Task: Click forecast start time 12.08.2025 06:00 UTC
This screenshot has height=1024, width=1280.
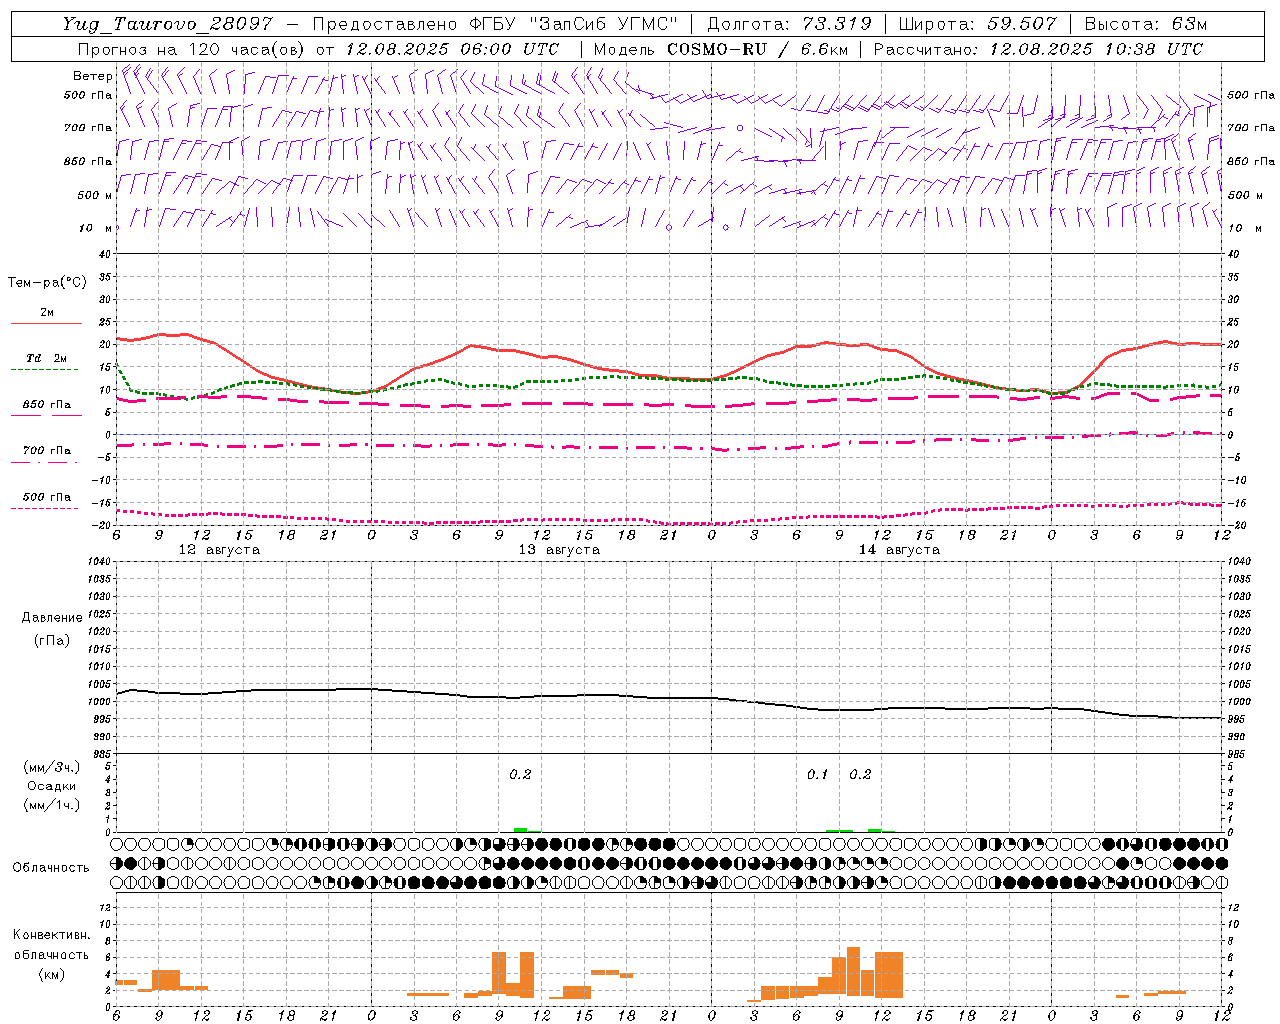Action: click(x=452, y=49)
